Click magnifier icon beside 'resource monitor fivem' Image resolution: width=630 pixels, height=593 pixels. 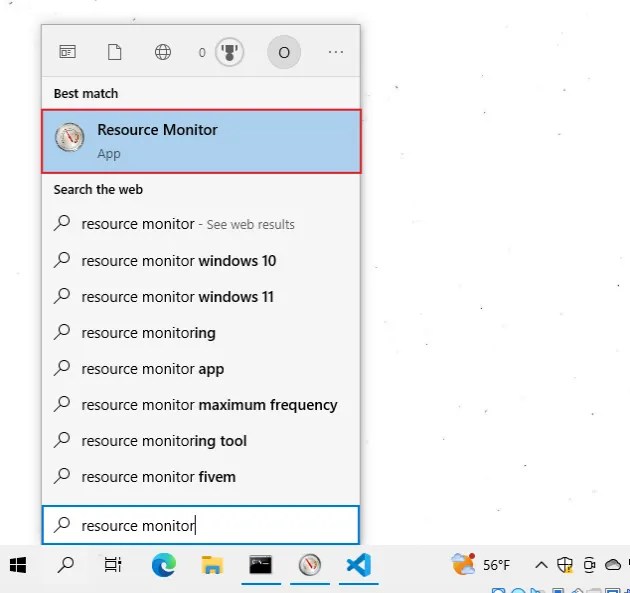(62, 476)
